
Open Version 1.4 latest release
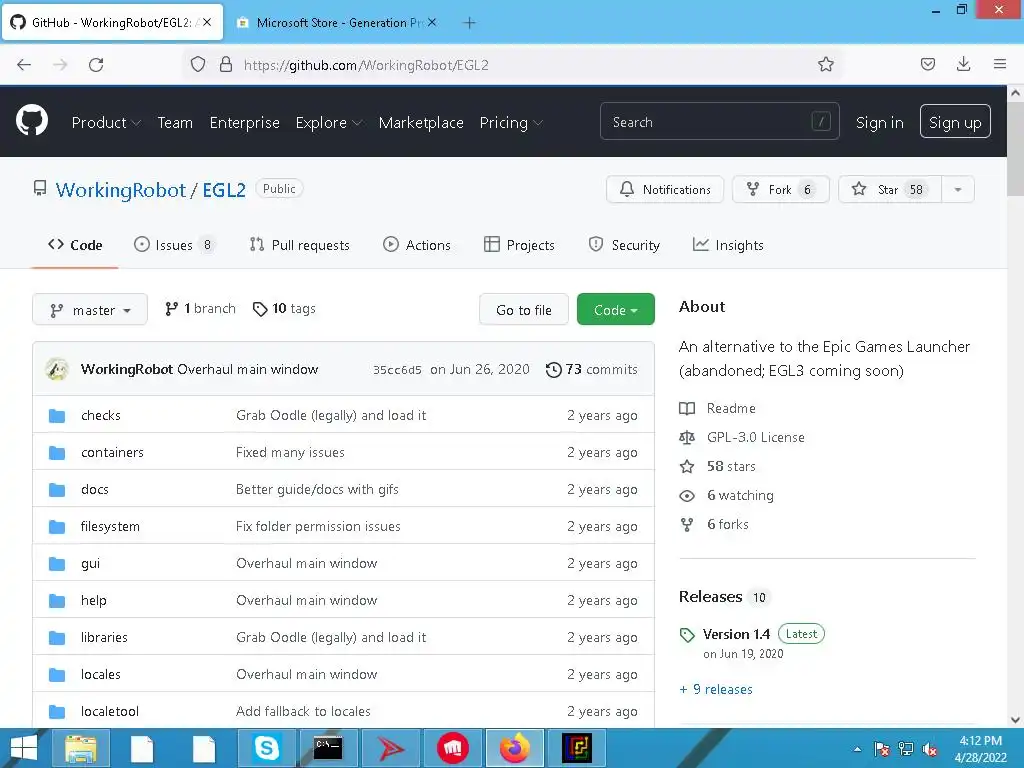coord(736,634)
